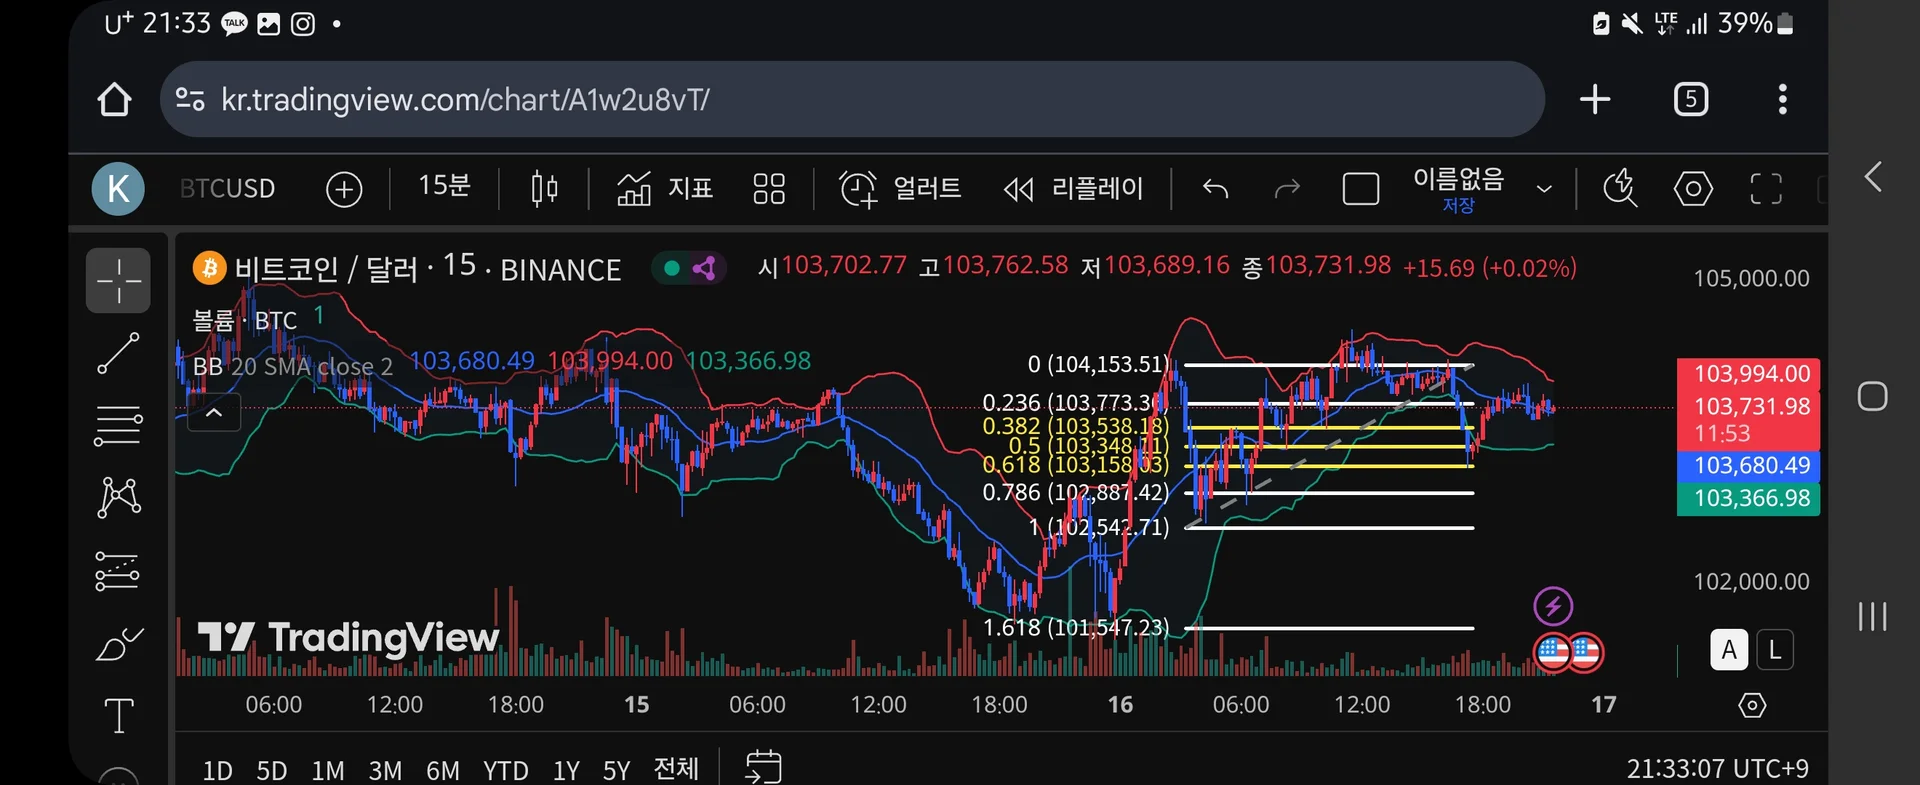This screenshot has height=785, width=1920.
Task: Open the forecasting and measurement tools
Action: point(118,571)
